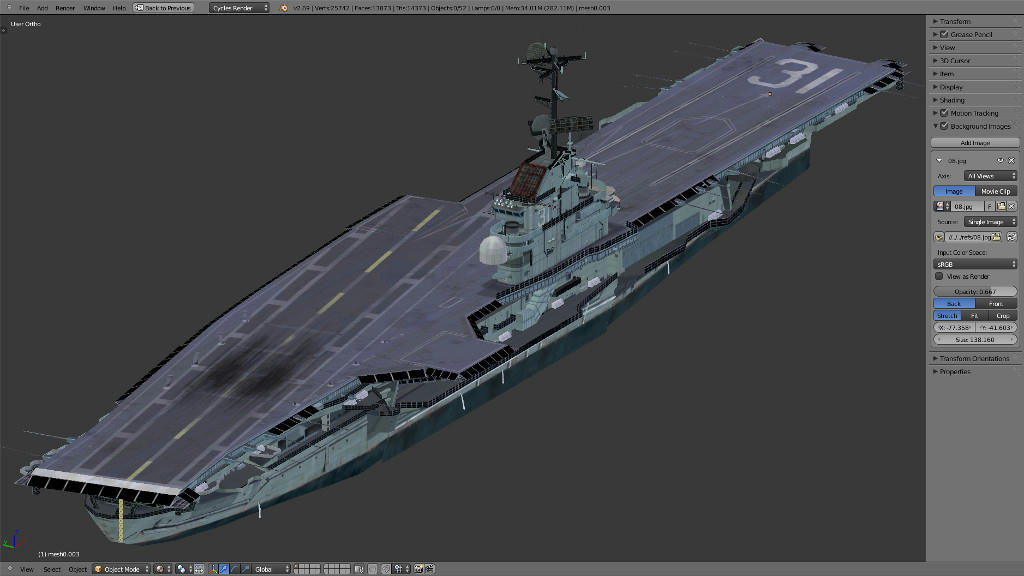Toggle the Motion Tracking checkbox

945,114
